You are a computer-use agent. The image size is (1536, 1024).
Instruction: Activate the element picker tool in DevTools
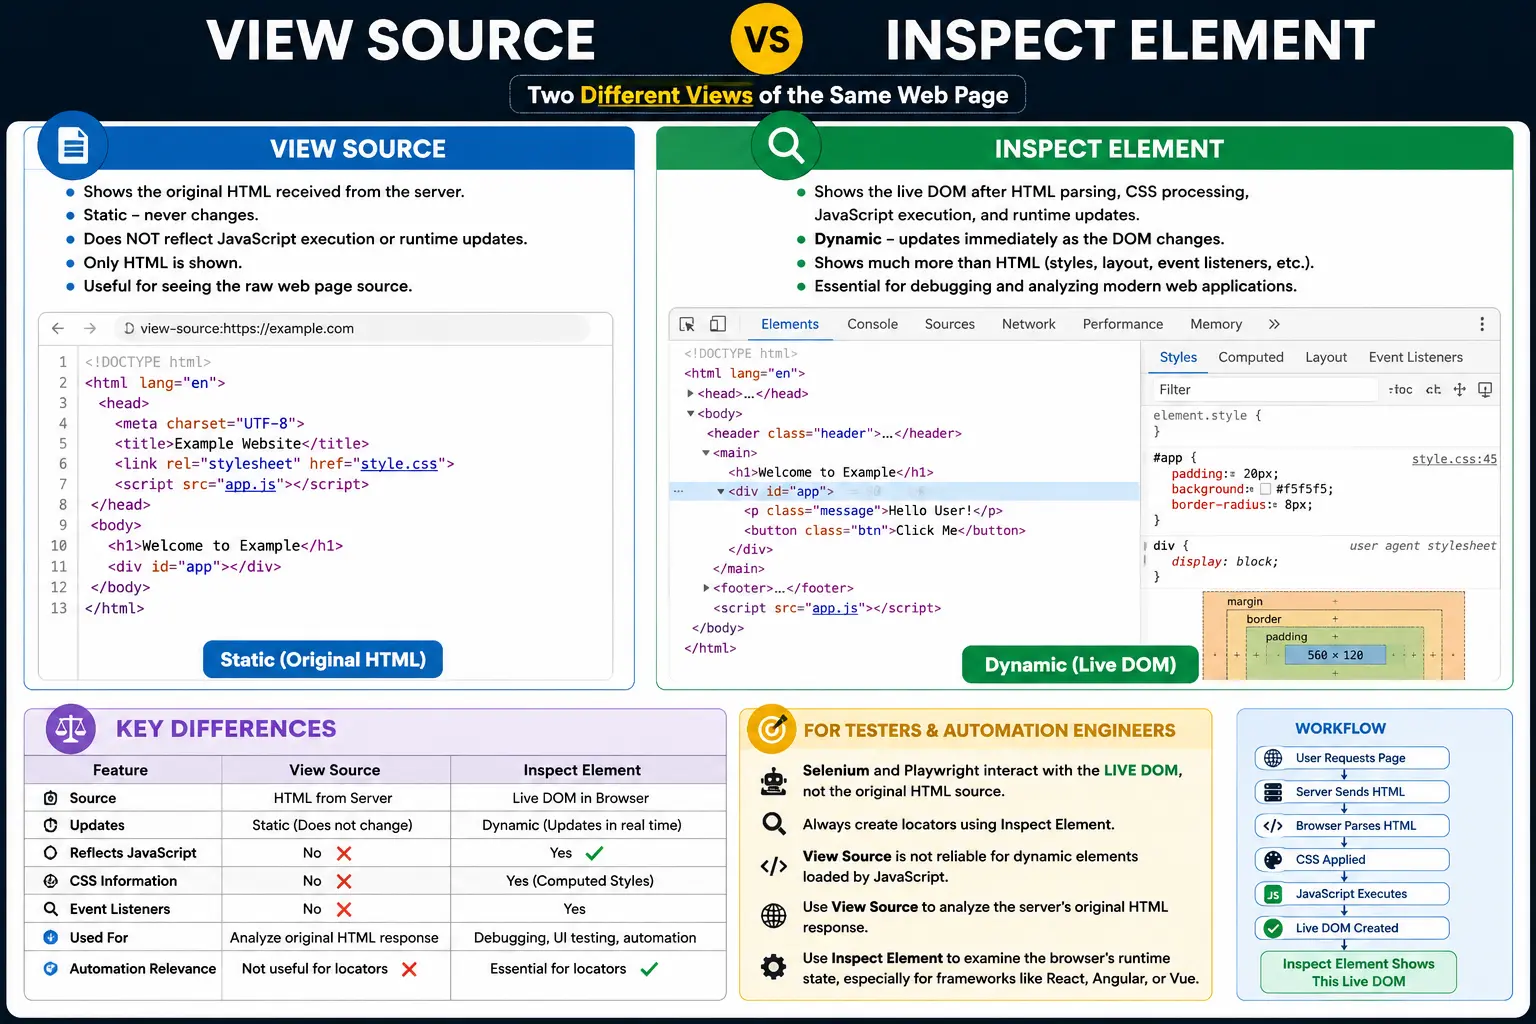(687, 324)
